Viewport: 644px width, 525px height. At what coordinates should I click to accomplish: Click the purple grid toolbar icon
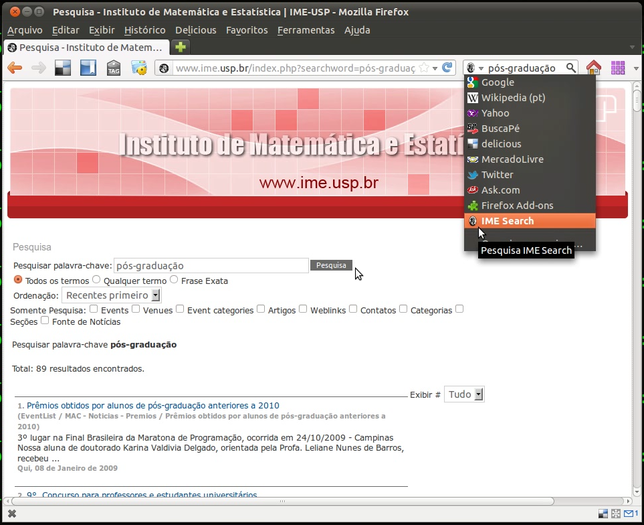(618, 68)
